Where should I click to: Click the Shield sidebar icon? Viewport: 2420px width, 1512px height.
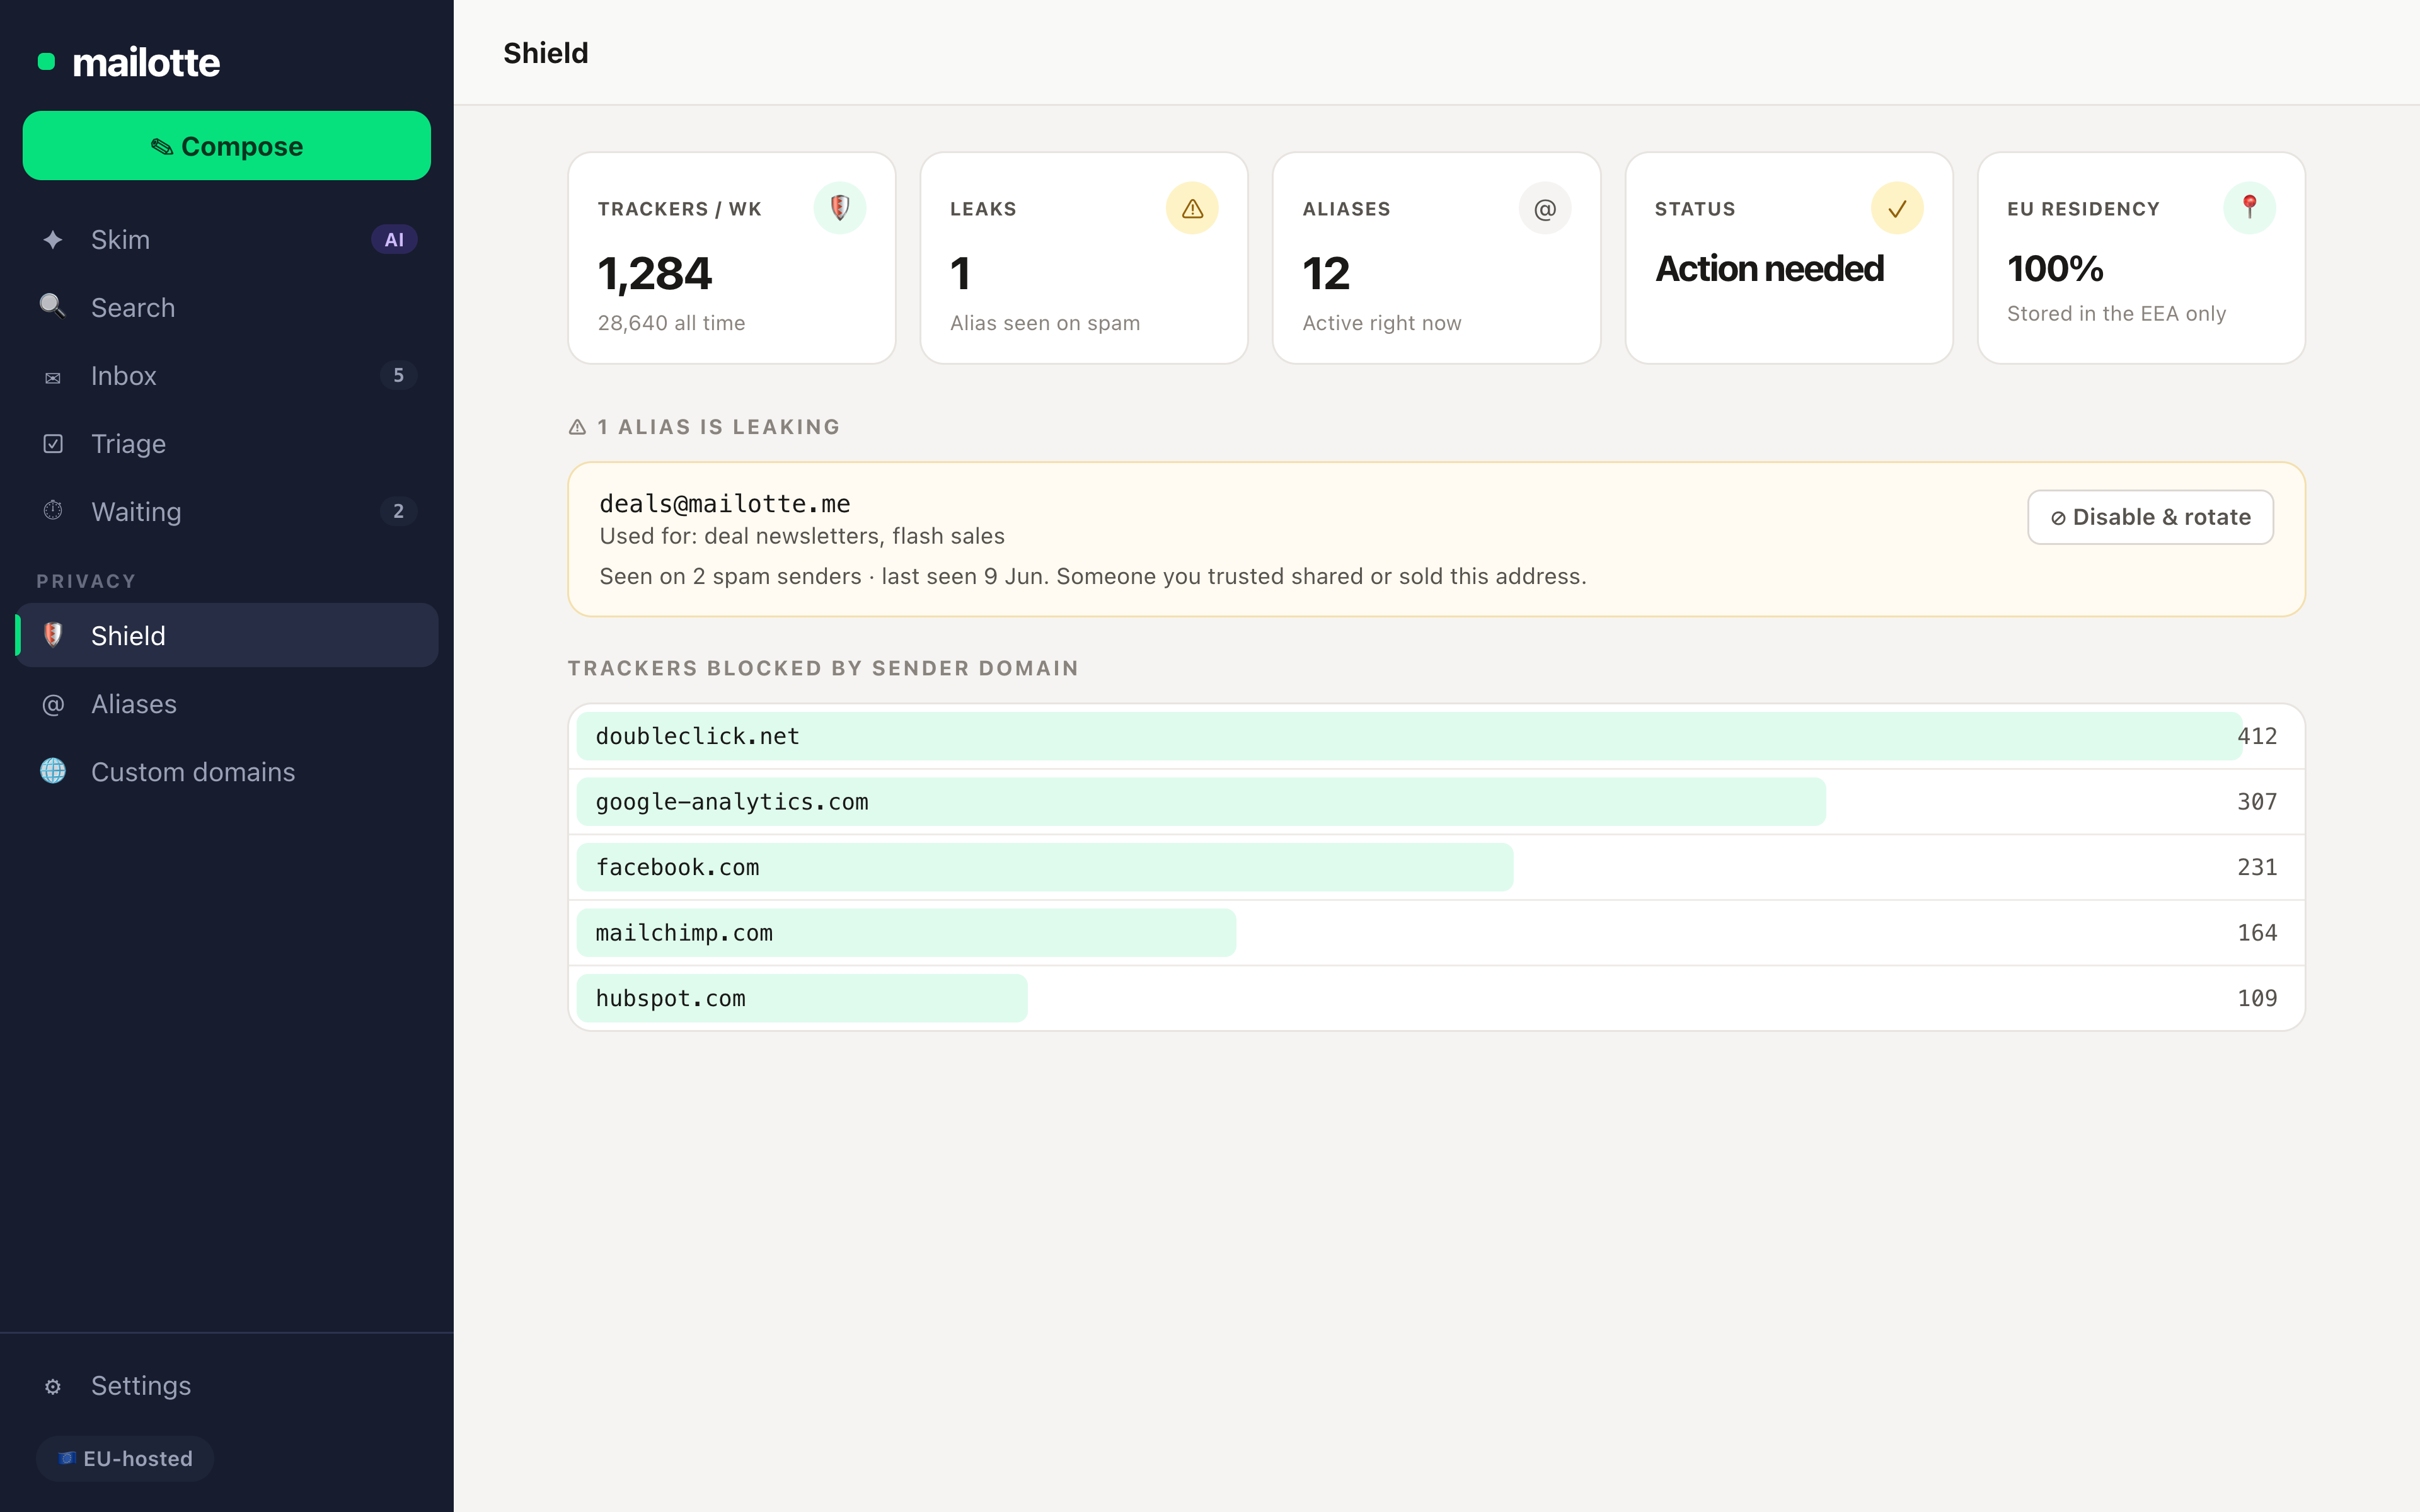click(x=53, y=635)
